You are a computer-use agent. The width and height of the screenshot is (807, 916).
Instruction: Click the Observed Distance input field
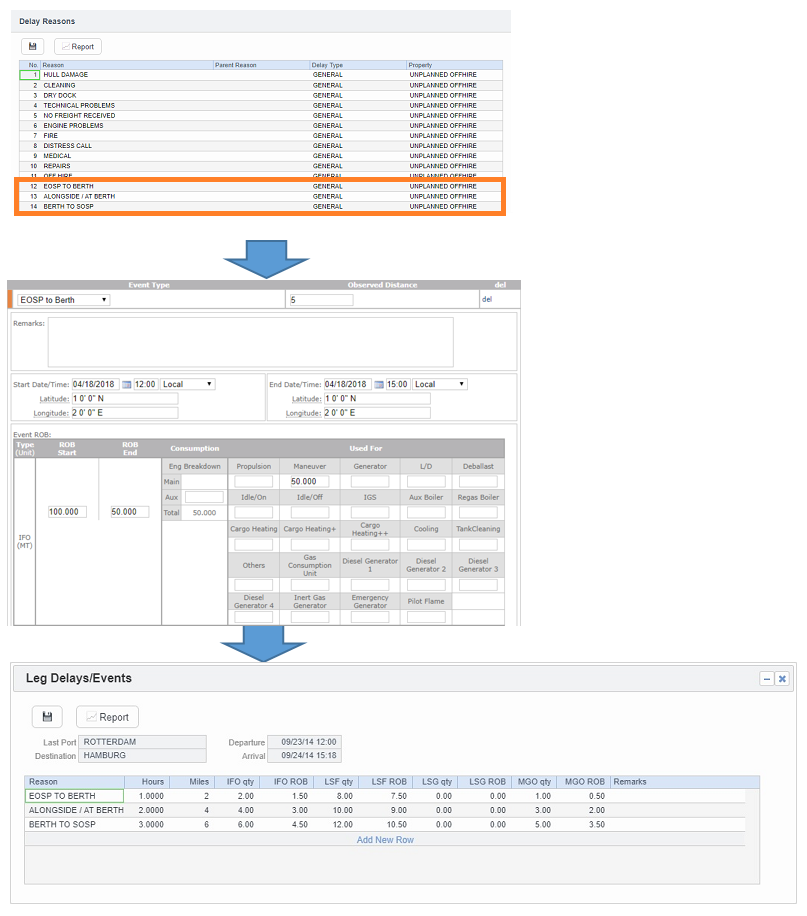(x=320, y=299)
